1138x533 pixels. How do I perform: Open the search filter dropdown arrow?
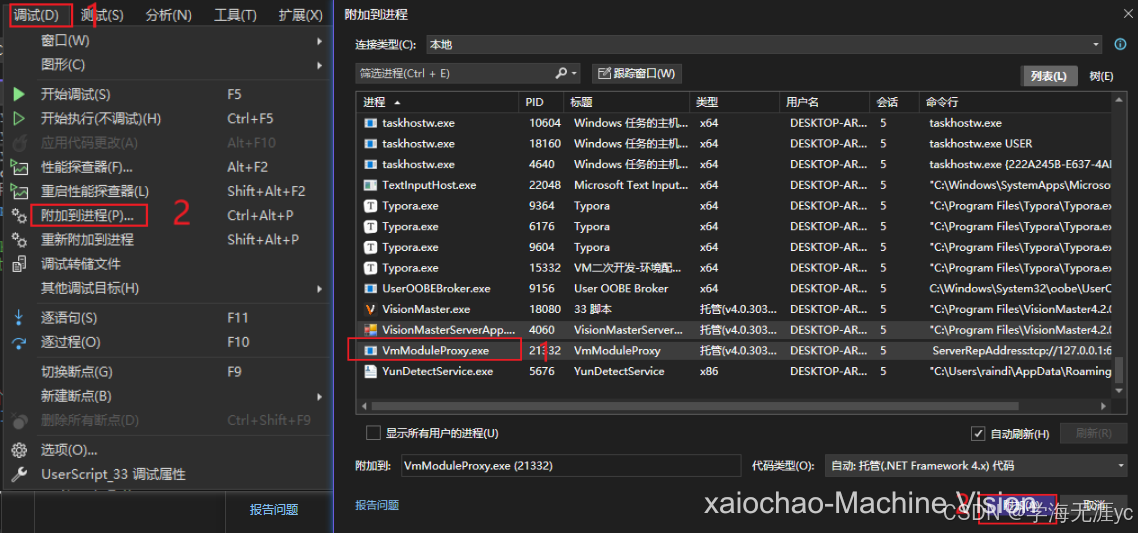[x=576, y=73]
